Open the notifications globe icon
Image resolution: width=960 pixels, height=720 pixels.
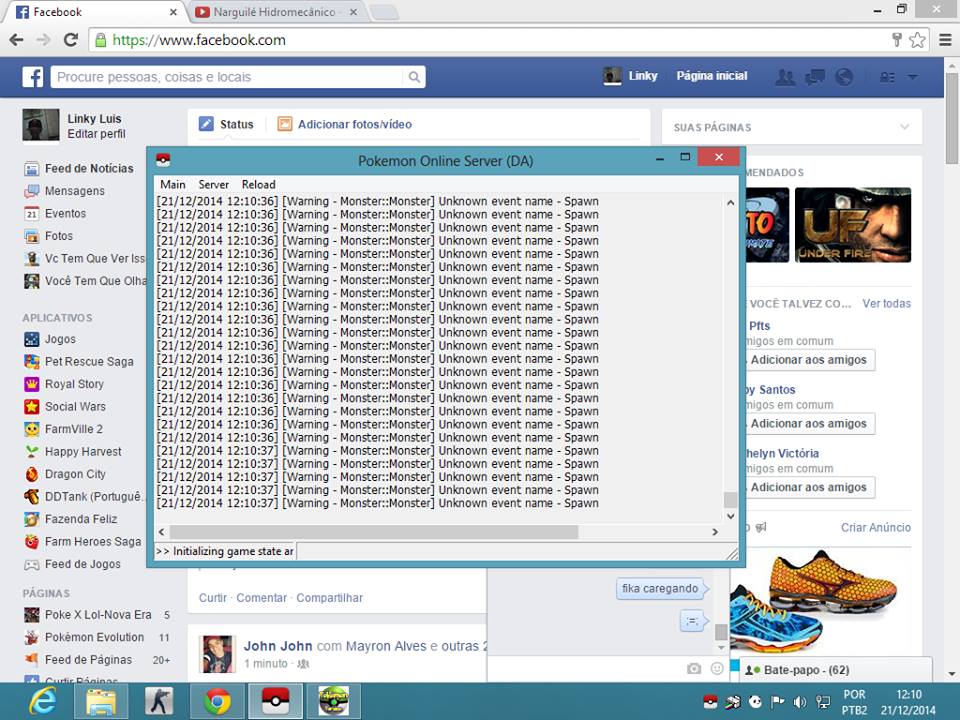pyautogui.click(x=844, y=77)
